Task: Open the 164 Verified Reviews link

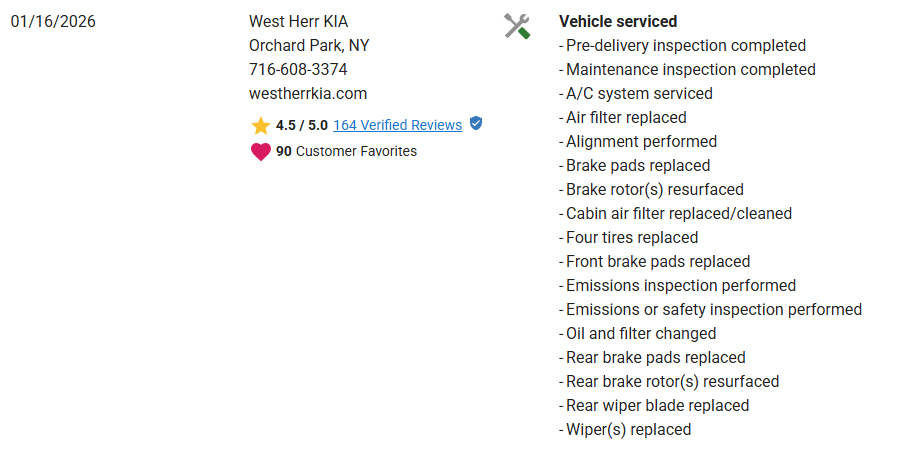Action: pyautogui.click(x=397, y=125)
